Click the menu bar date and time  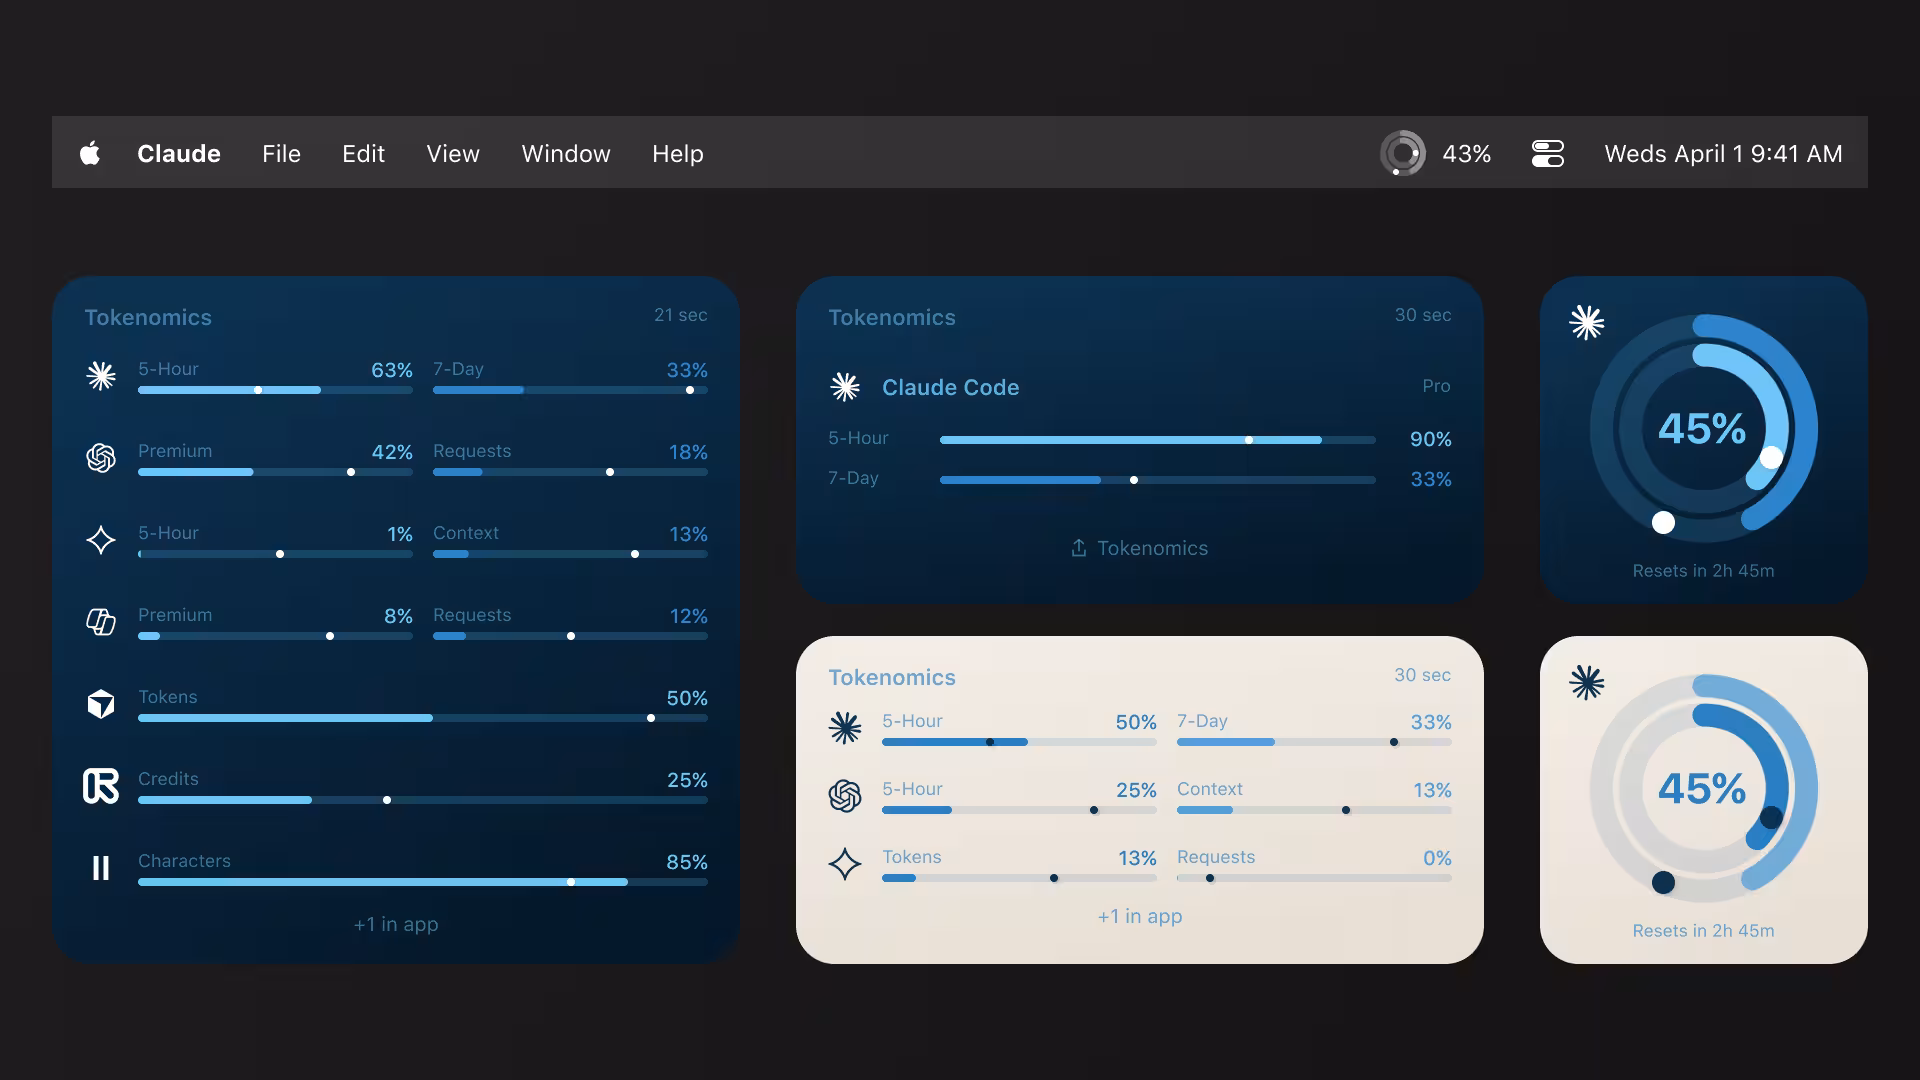pyautogui.click(x=1723, y=153)
